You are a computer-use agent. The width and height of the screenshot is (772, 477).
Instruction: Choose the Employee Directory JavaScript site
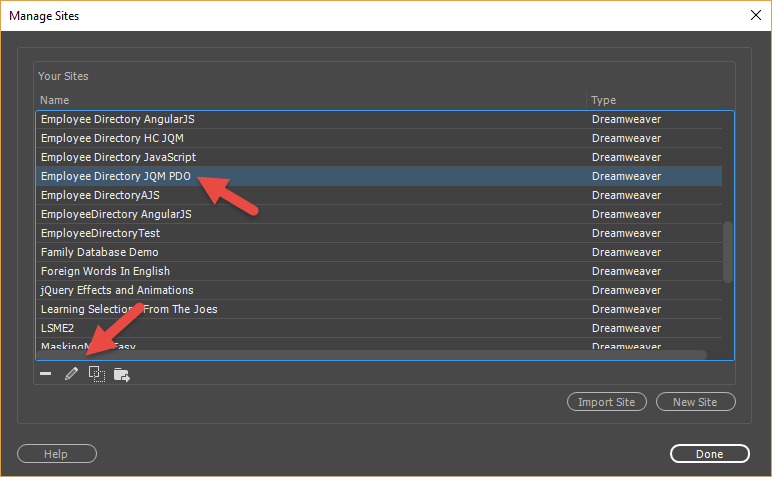118,157
